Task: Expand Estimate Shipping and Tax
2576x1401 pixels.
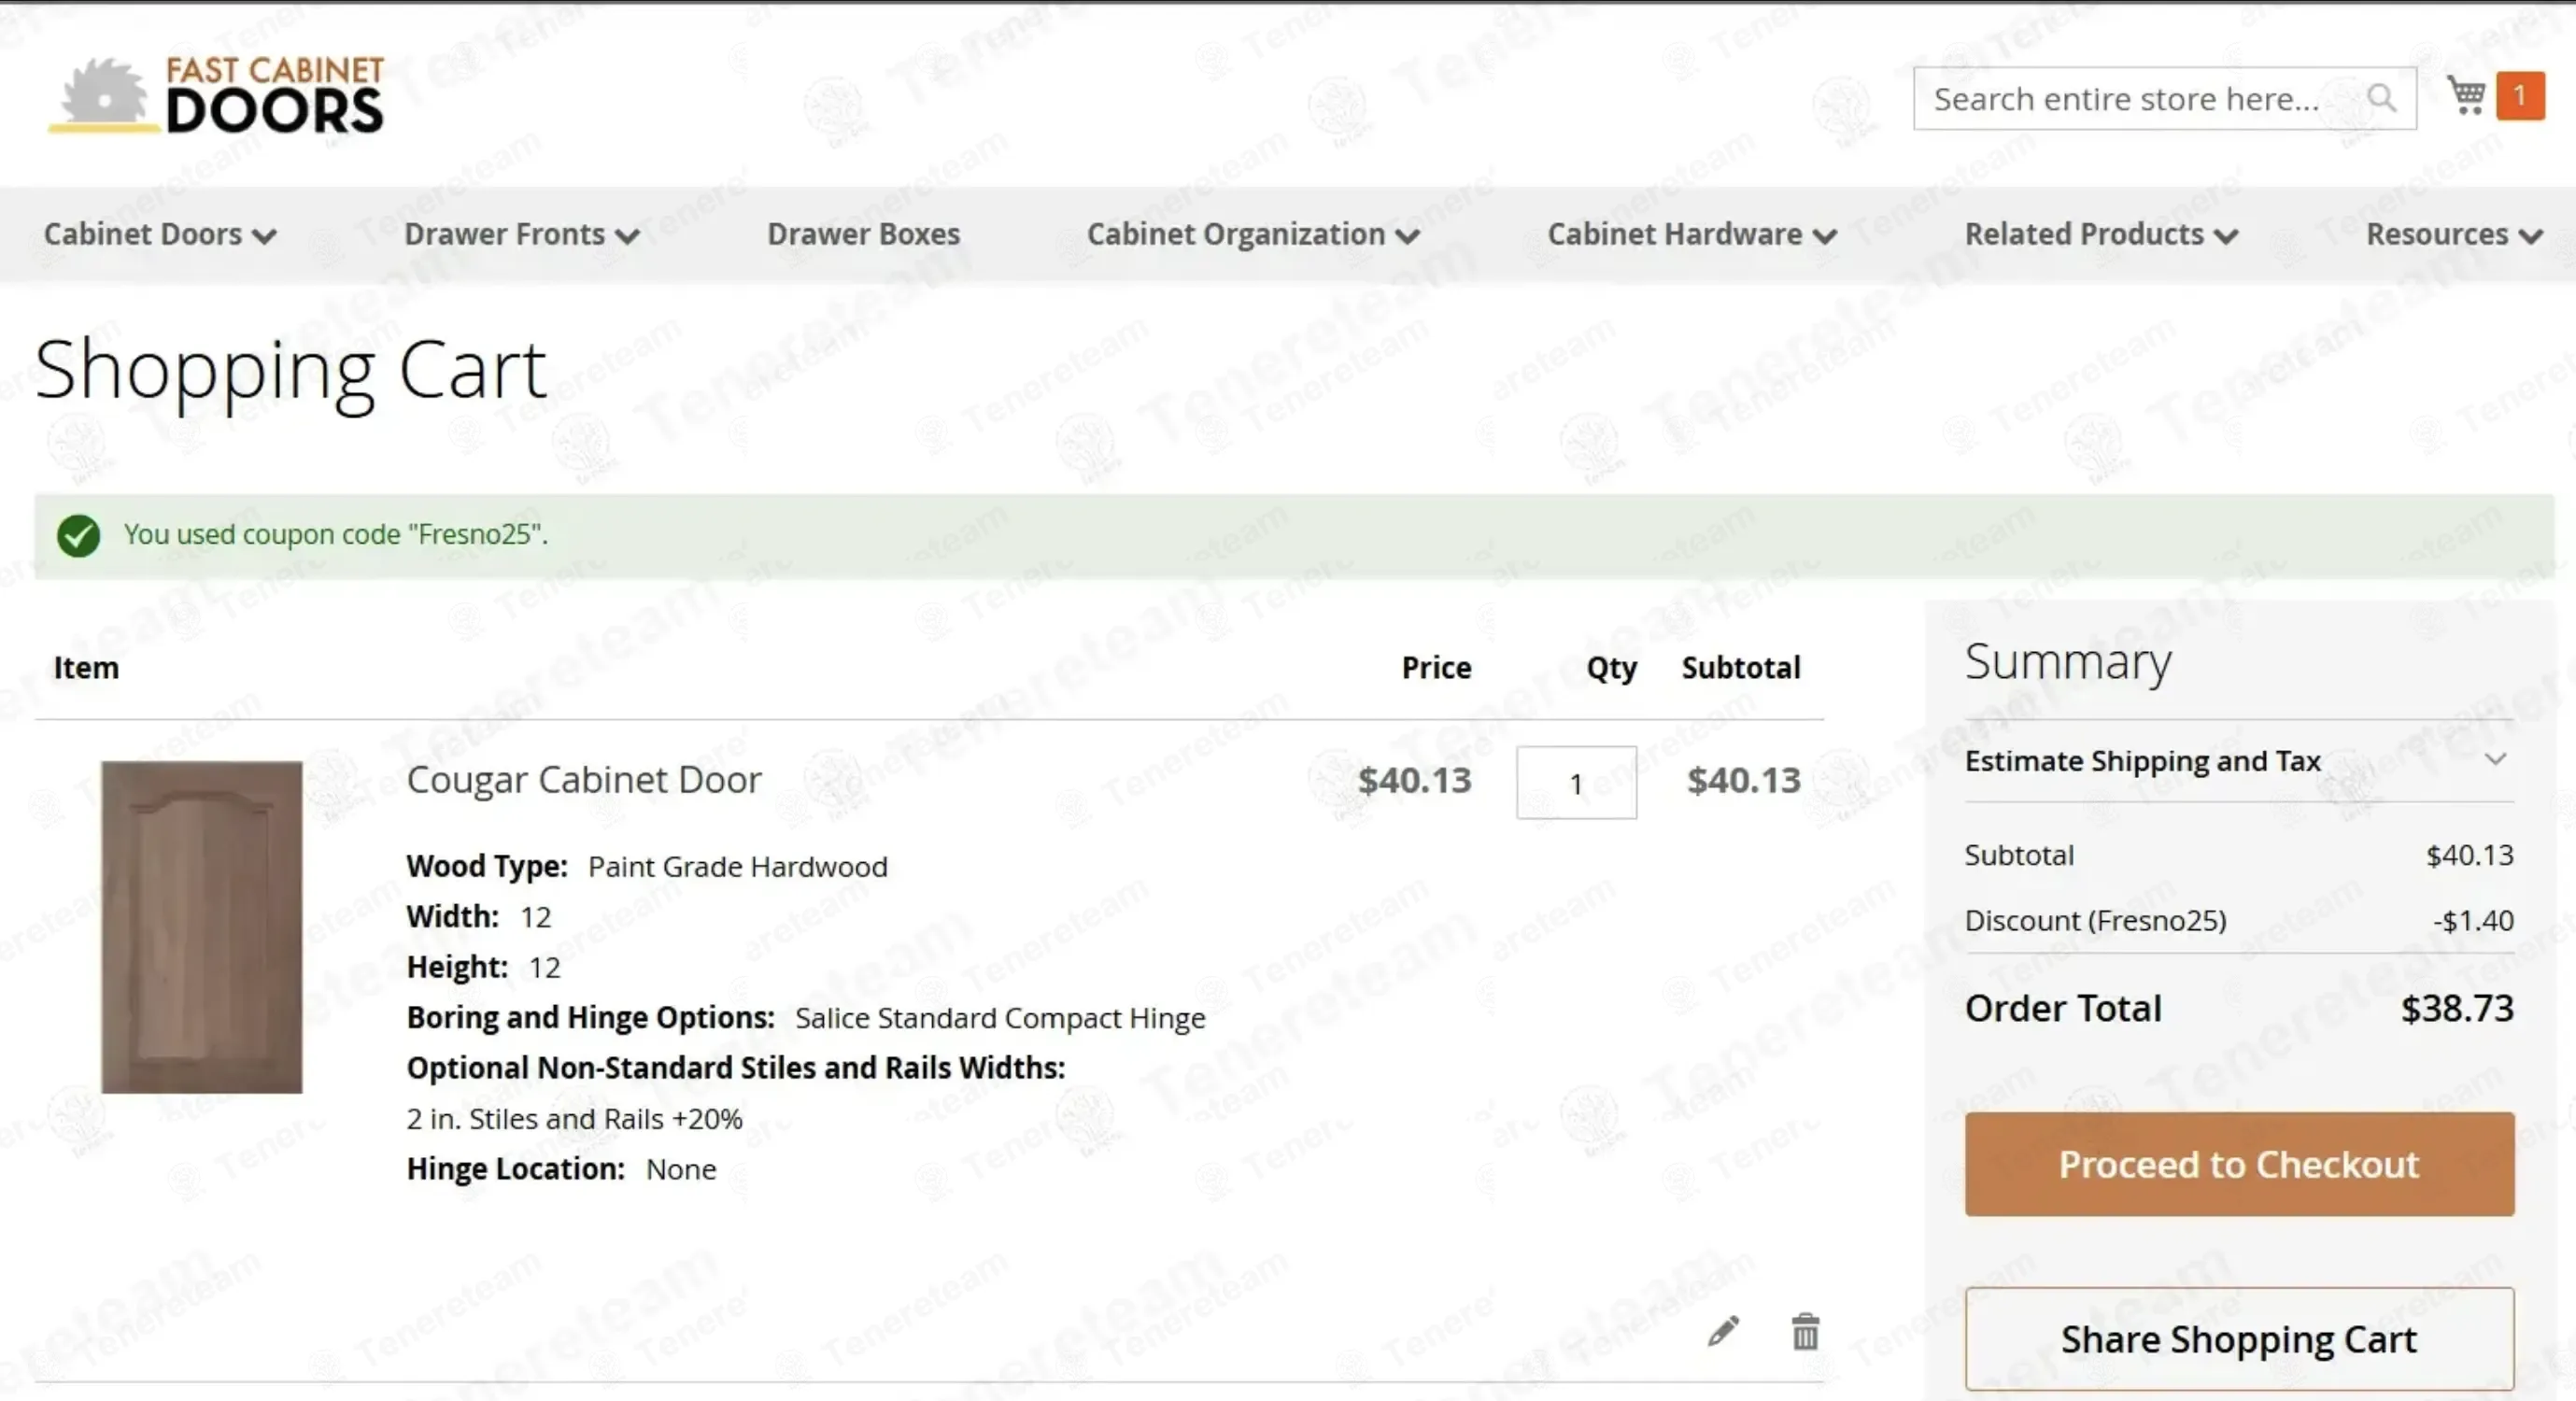Action: coord(2239,761)
